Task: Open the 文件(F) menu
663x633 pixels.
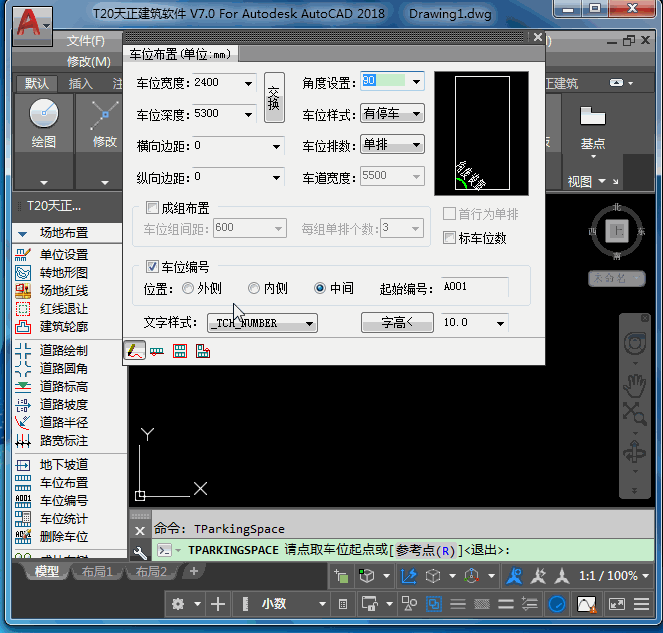Action: [x=85, y=41]
